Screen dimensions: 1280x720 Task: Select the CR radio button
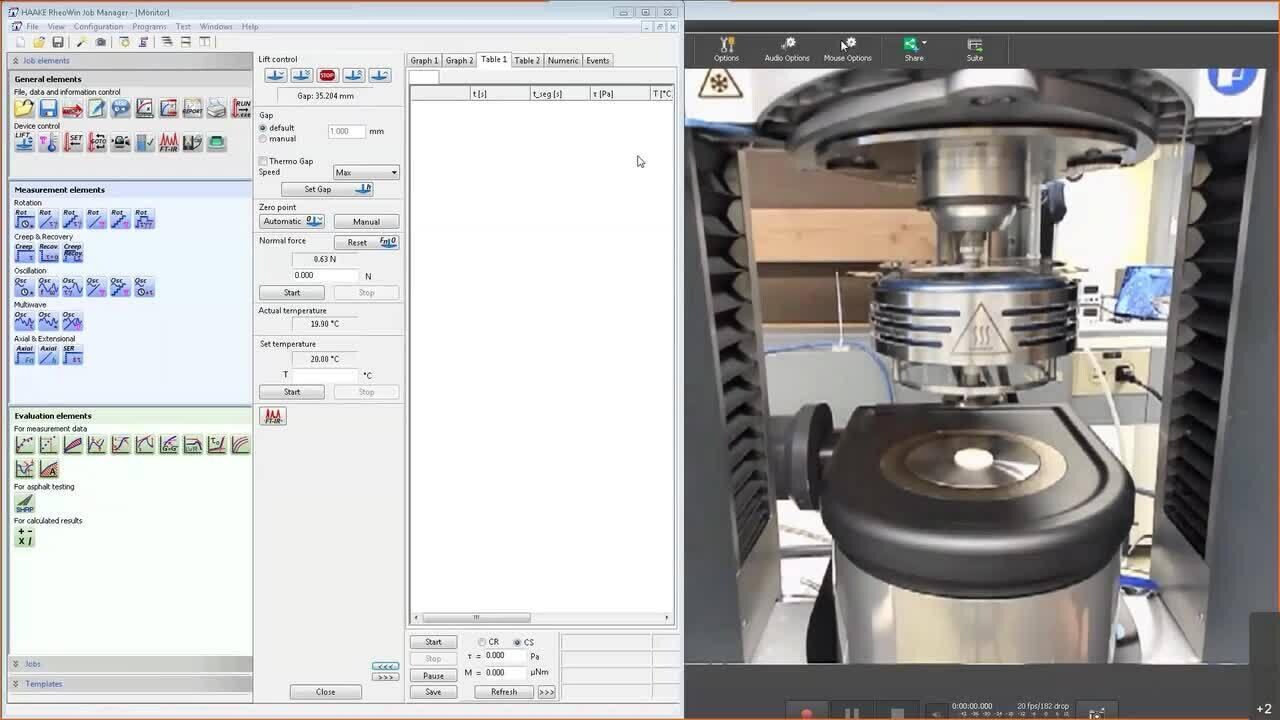tap(482, 642)
